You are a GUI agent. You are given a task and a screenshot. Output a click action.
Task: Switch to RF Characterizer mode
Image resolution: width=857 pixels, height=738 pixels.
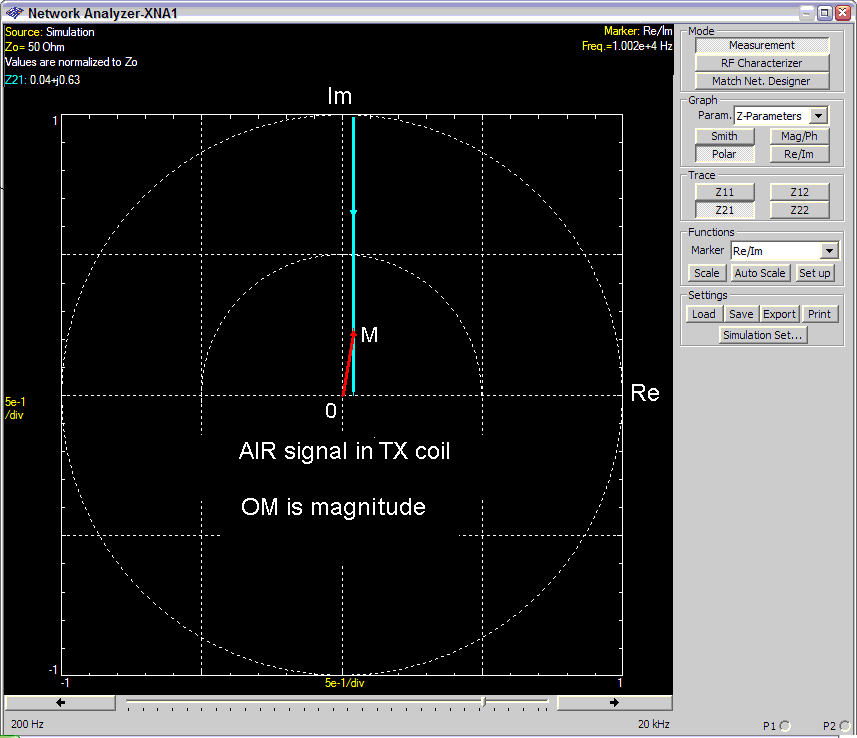pos(762,63)
